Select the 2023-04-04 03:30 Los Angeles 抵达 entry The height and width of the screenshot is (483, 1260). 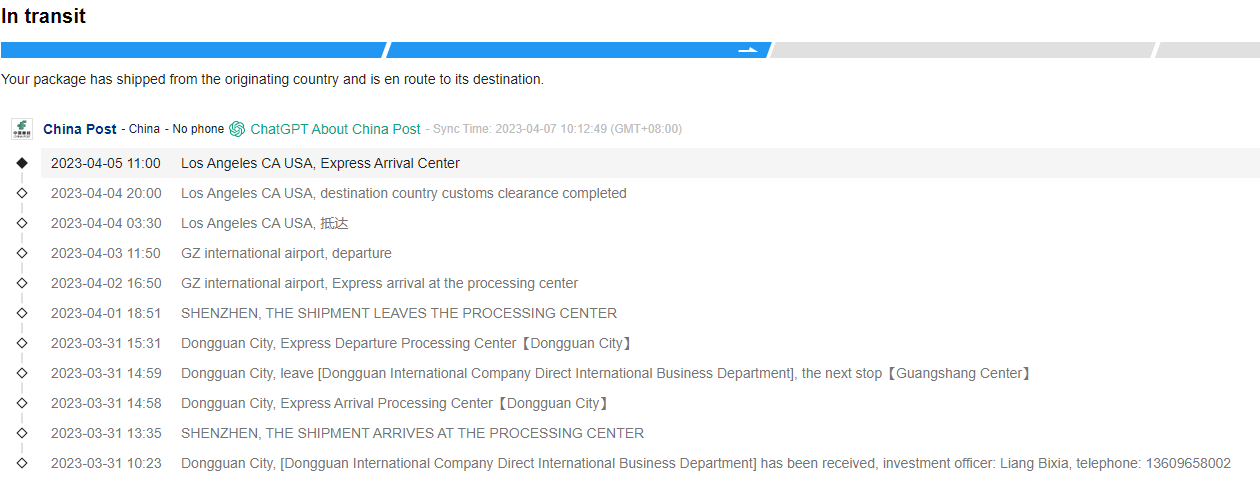[264, 223]
